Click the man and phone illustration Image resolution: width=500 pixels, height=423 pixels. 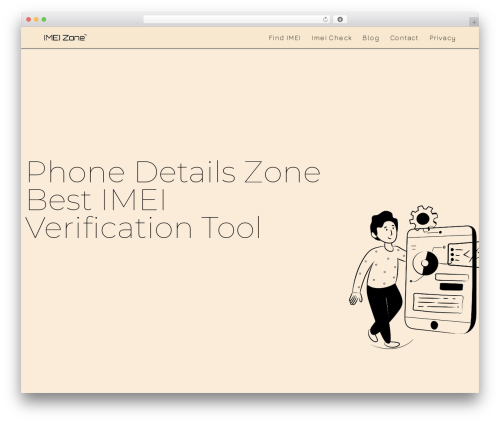pos(414,277)
